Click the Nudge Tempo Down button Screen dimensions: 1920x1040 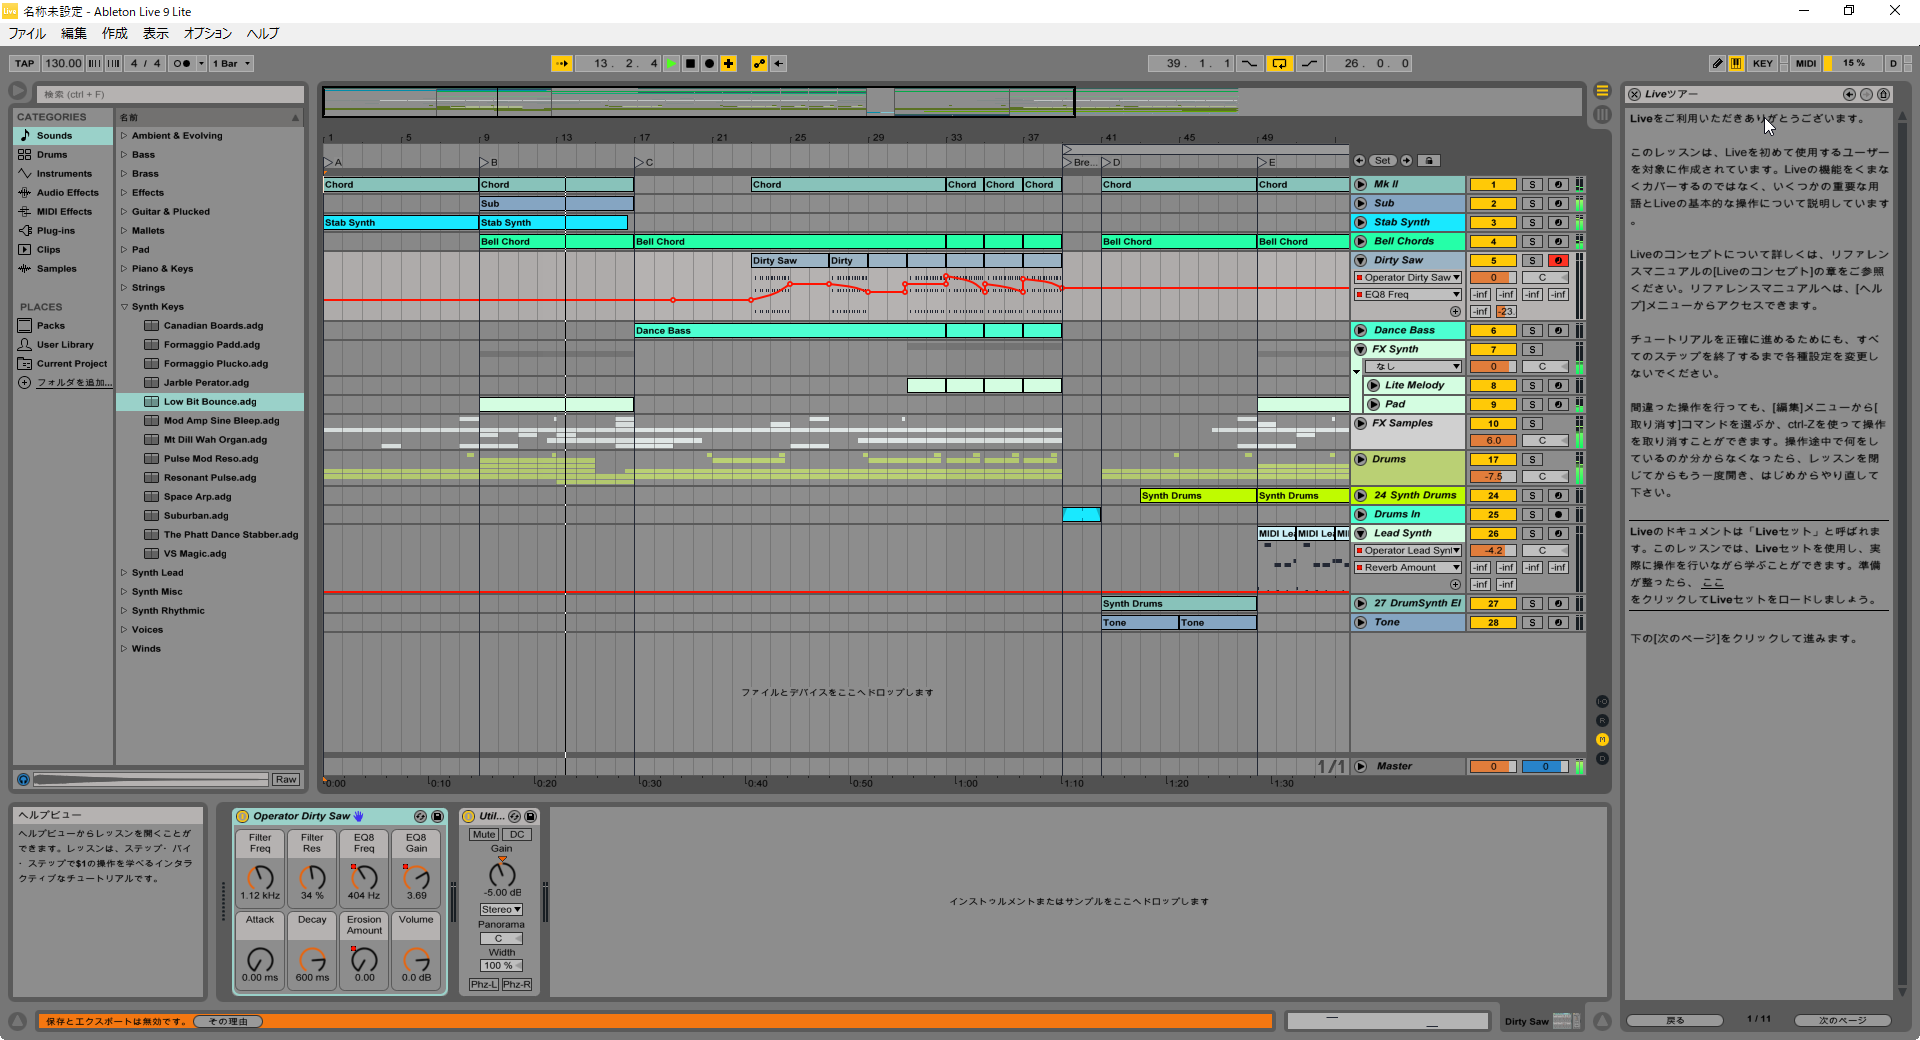(x=95, y=63)
